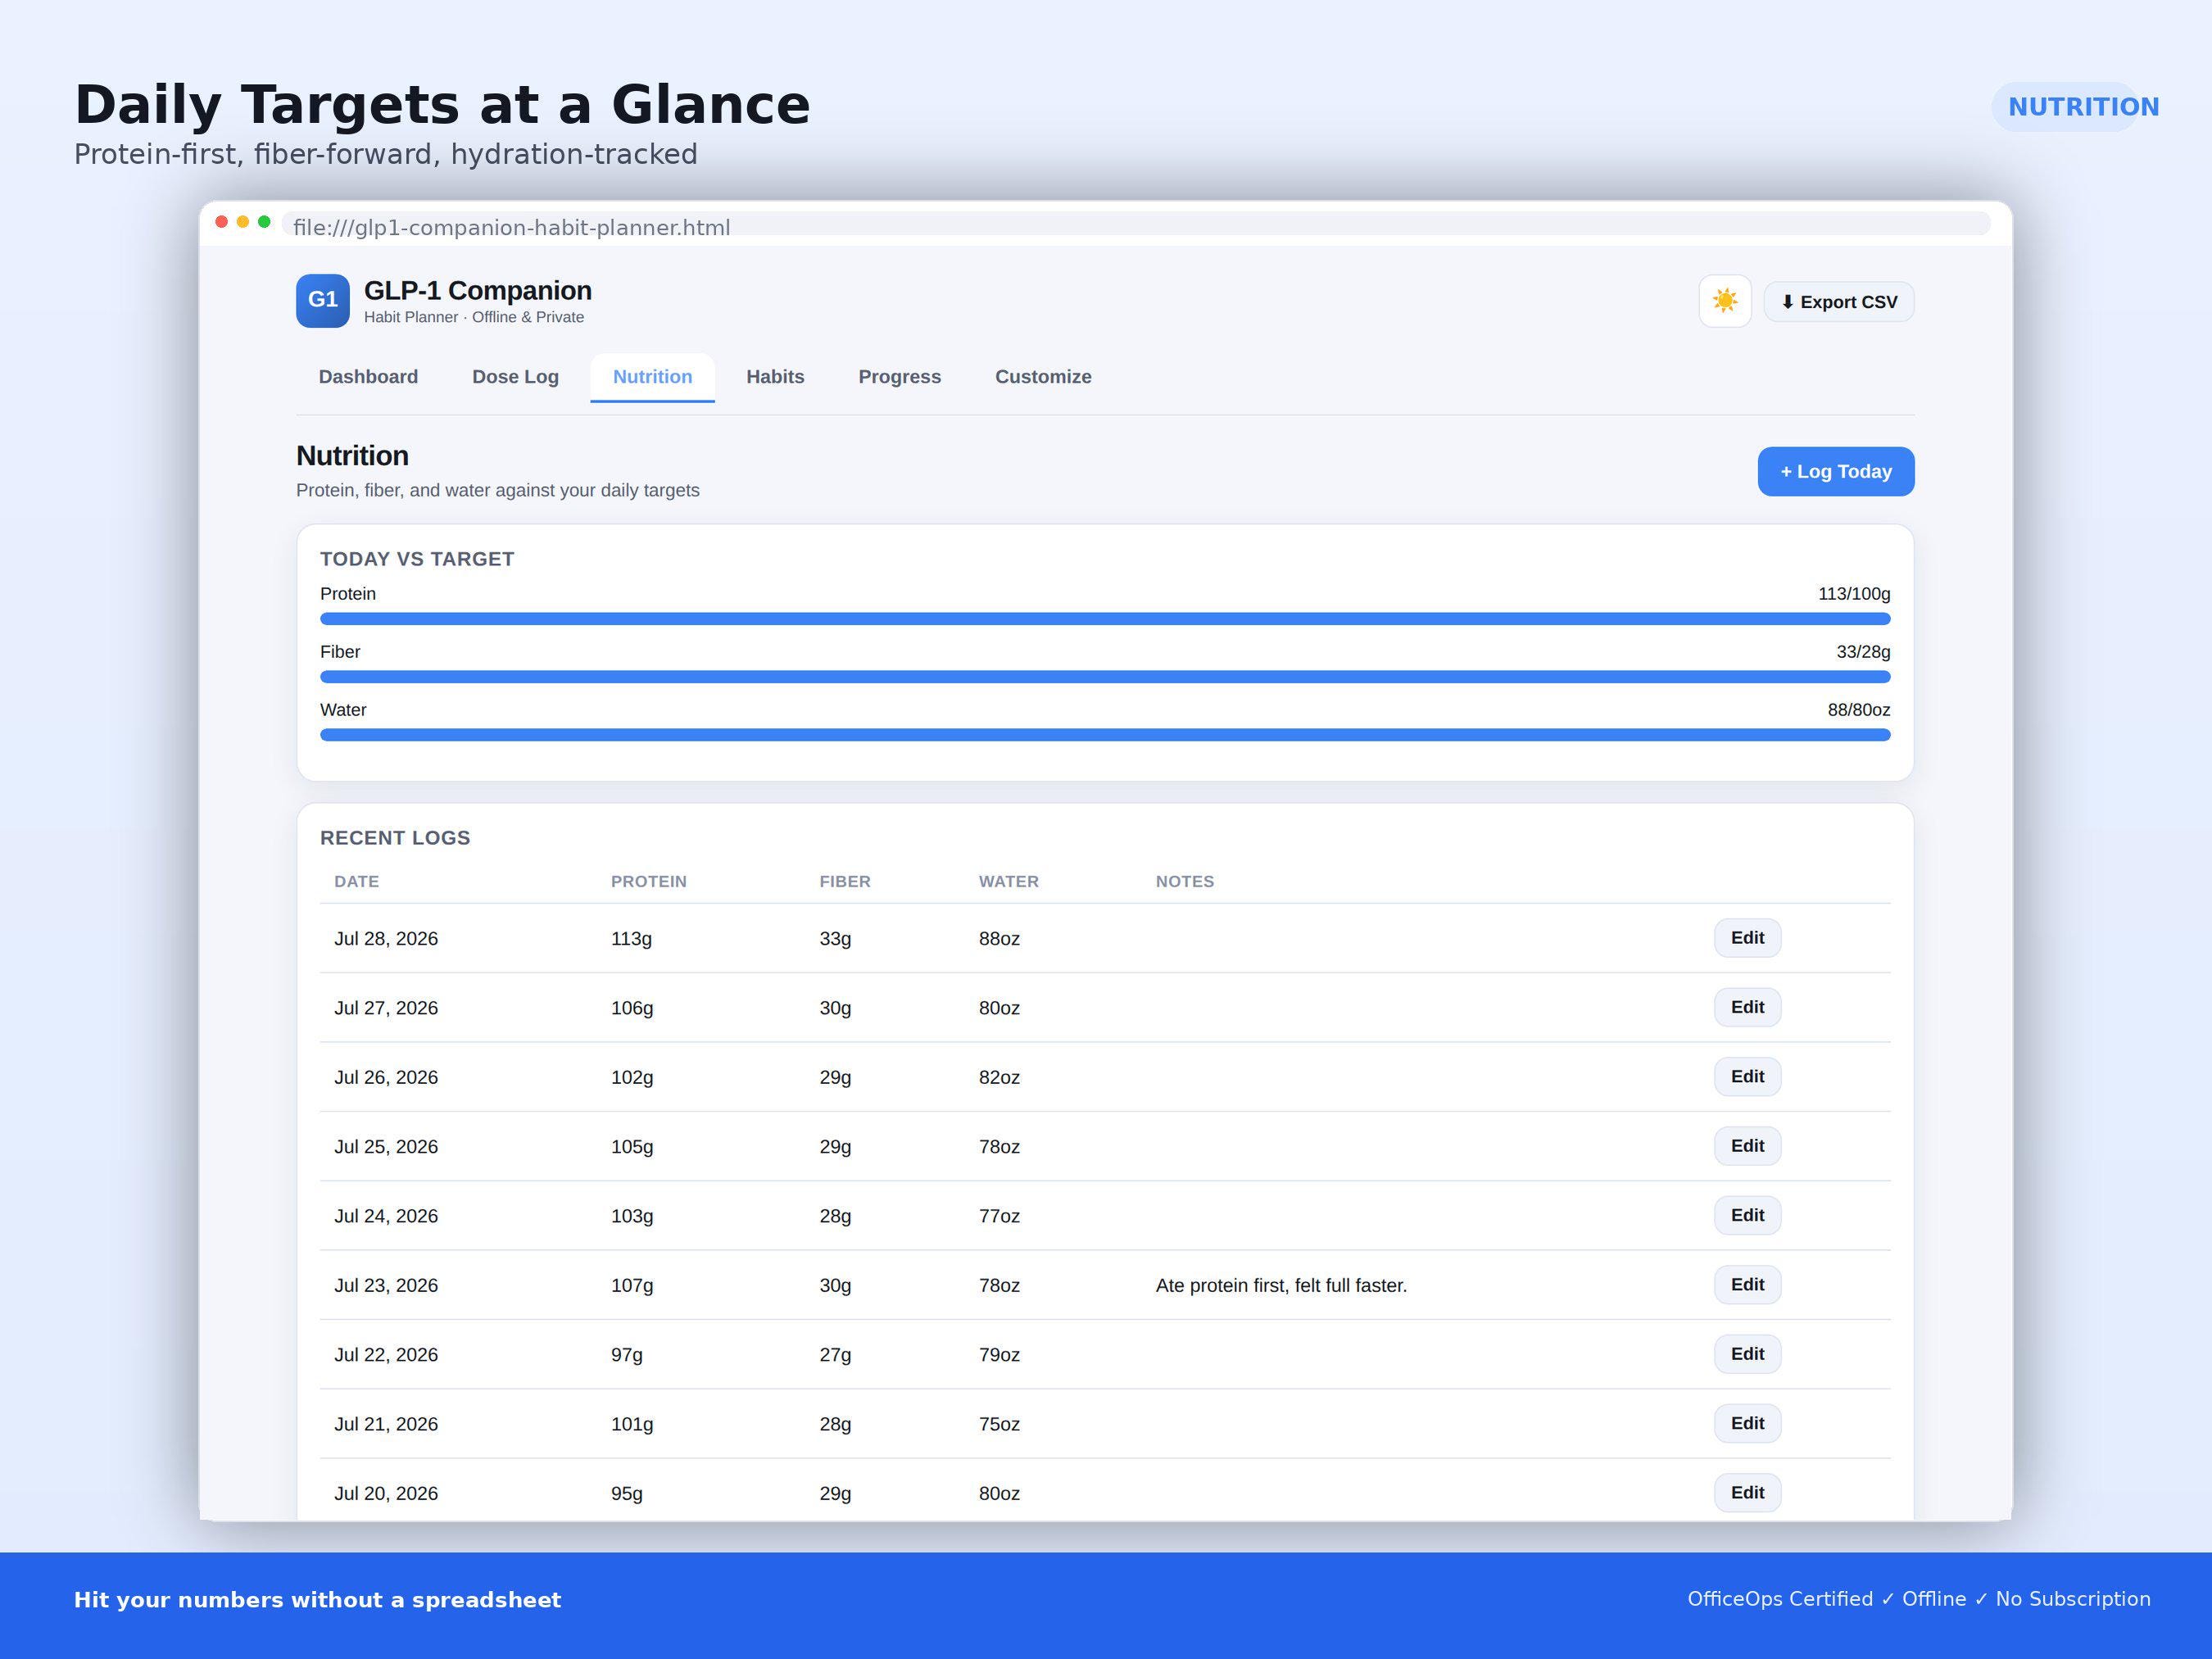Screen dimensions: 2212x1659
Task: Edit the Jul 27, 2026 log
Action: tap(1747, 1007)
